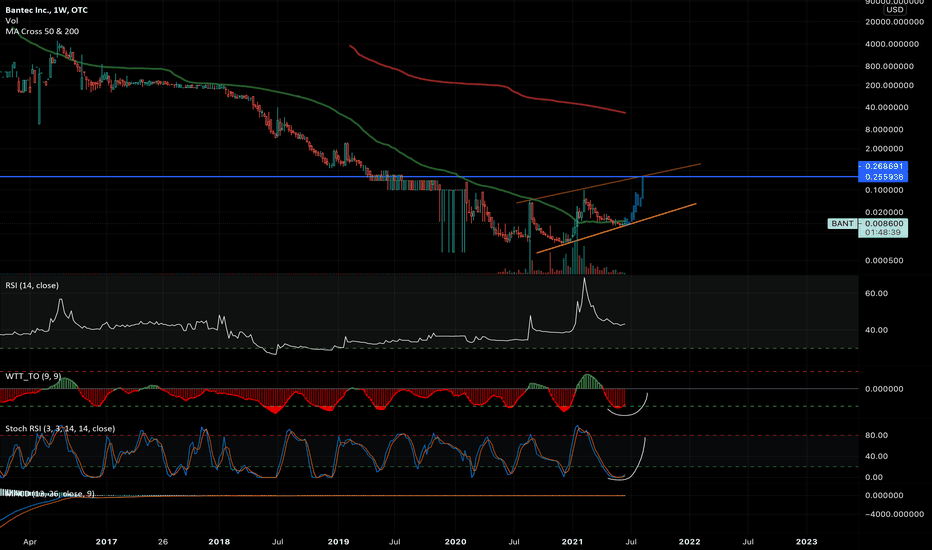The height and width of the screenshot is (550, 932).
Task: Click the 0.100000 price scale value
Action: tap(884, 190)
